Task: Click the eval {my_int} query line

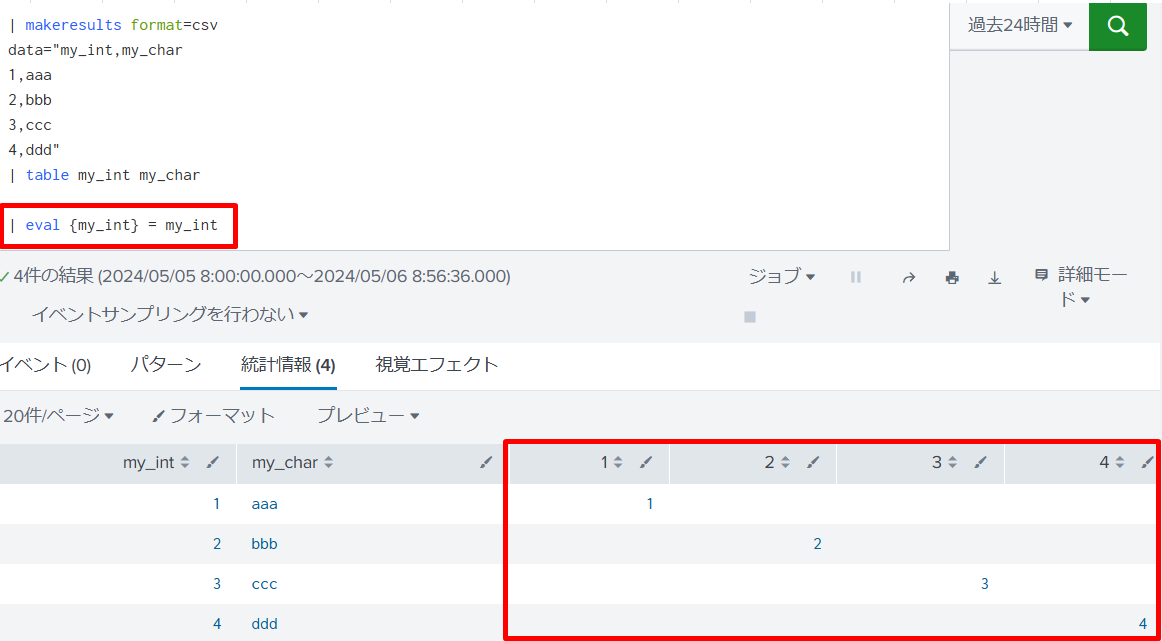Action: point(114,225)
